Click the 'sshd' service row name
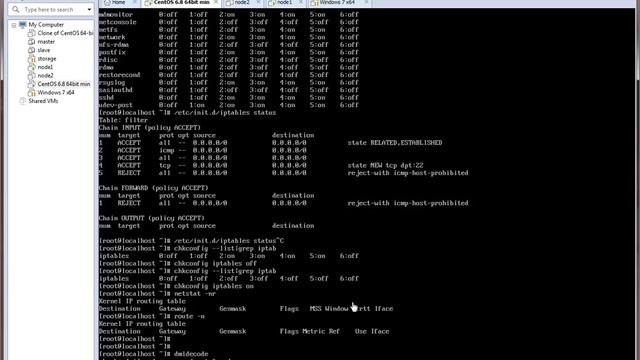This screenshot has height=360, width=640. 106,98
